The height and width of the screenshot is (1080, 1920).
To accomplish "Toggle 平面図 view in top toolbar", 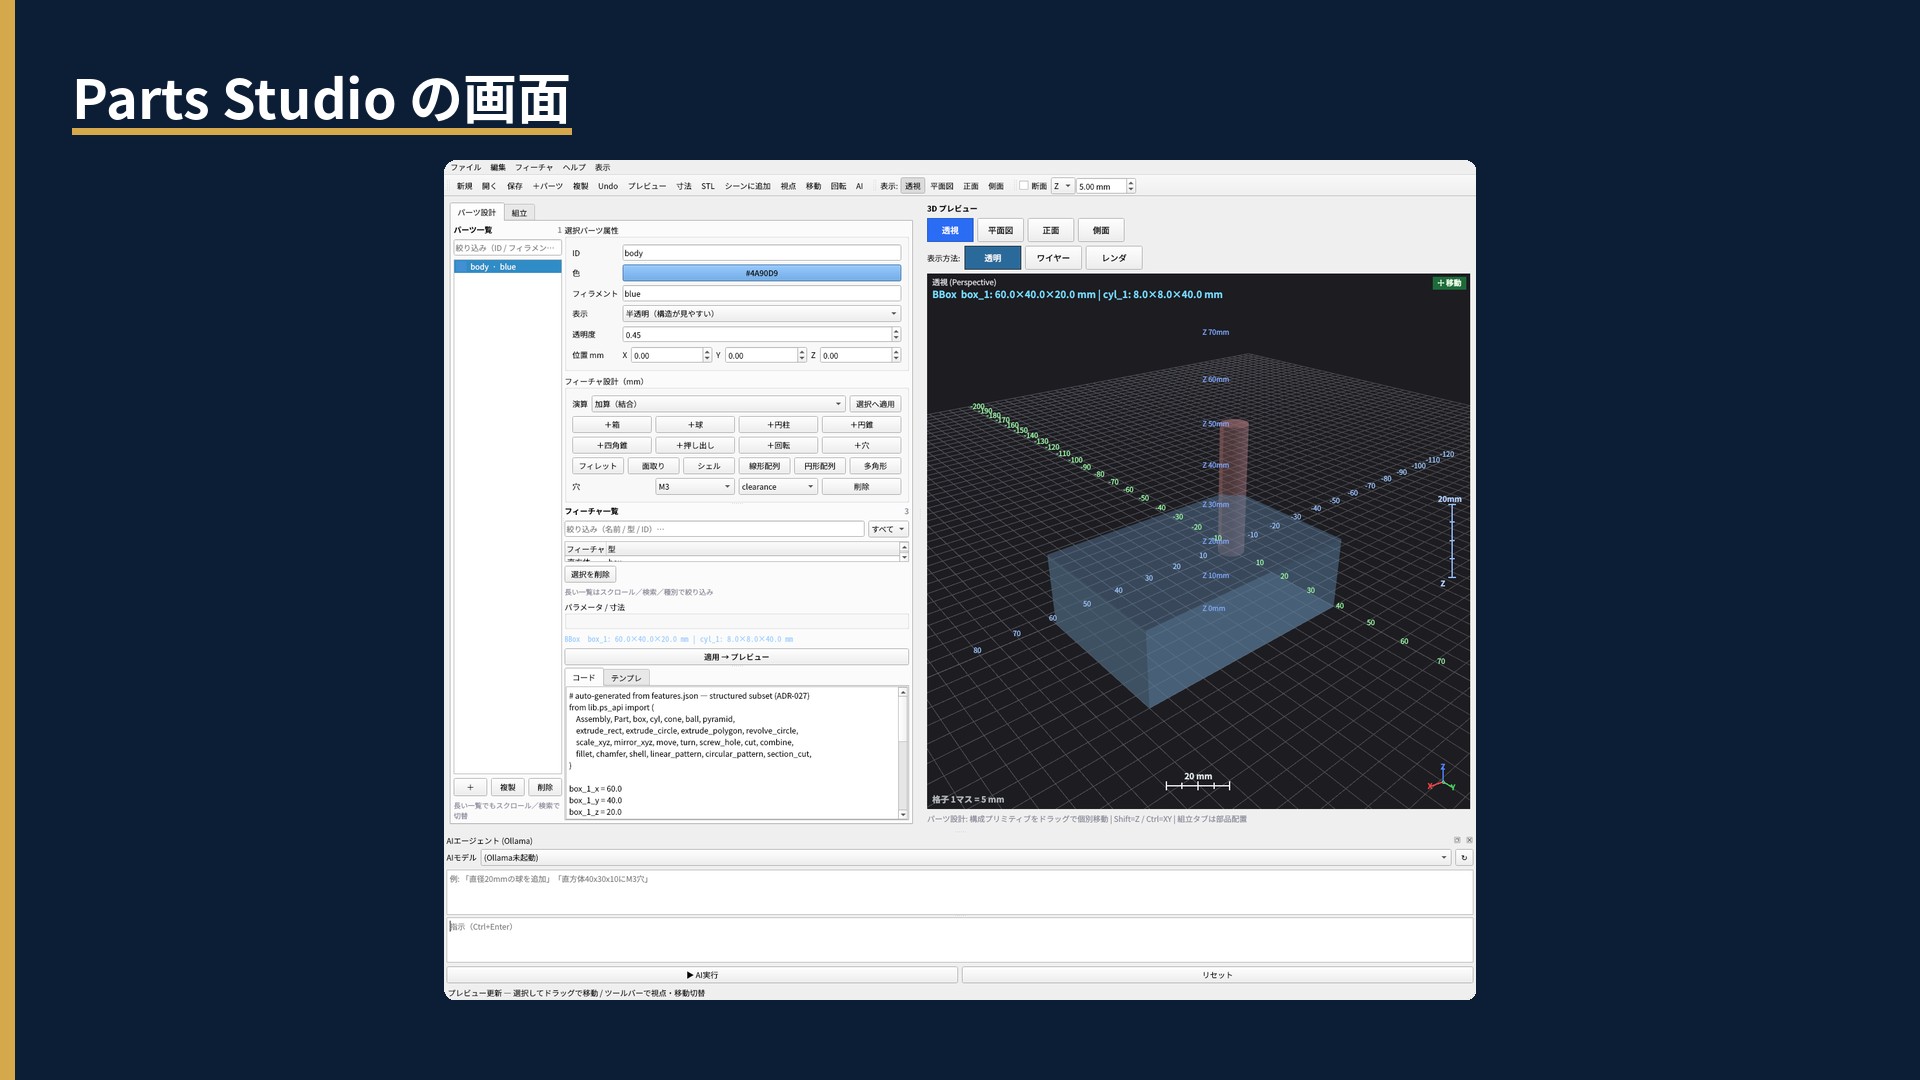I will tap(942, 186).
